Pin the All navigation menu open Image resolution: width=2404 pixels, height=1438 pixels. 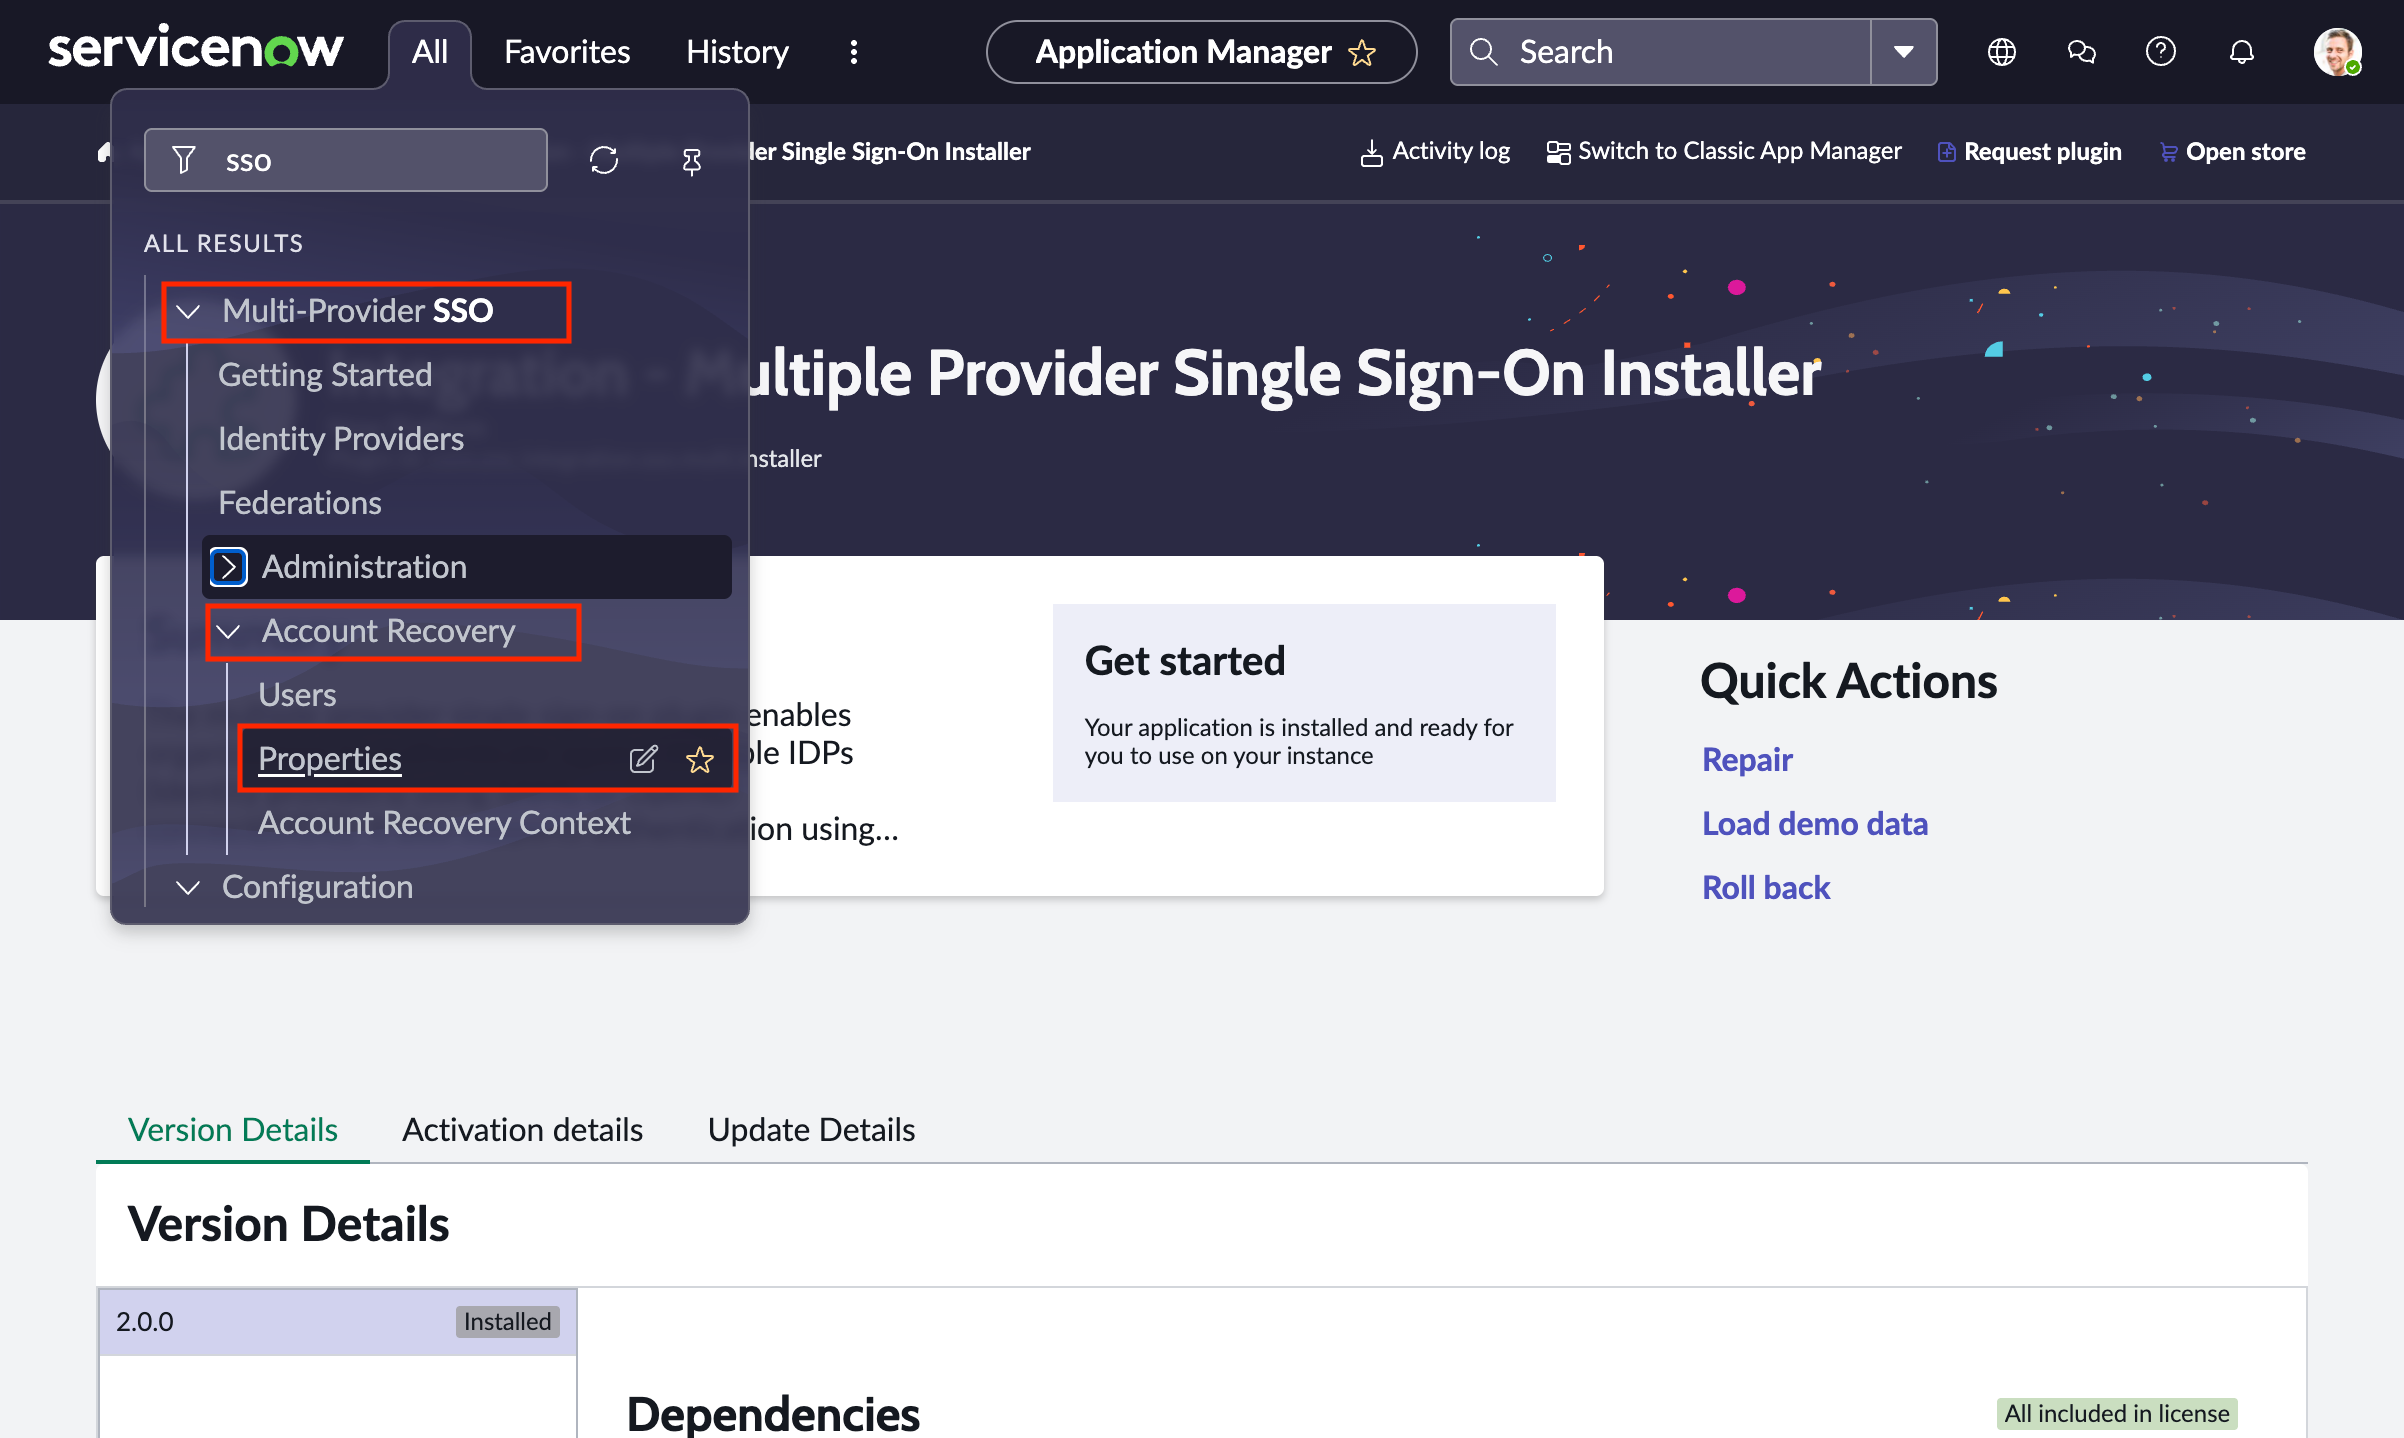692,160
